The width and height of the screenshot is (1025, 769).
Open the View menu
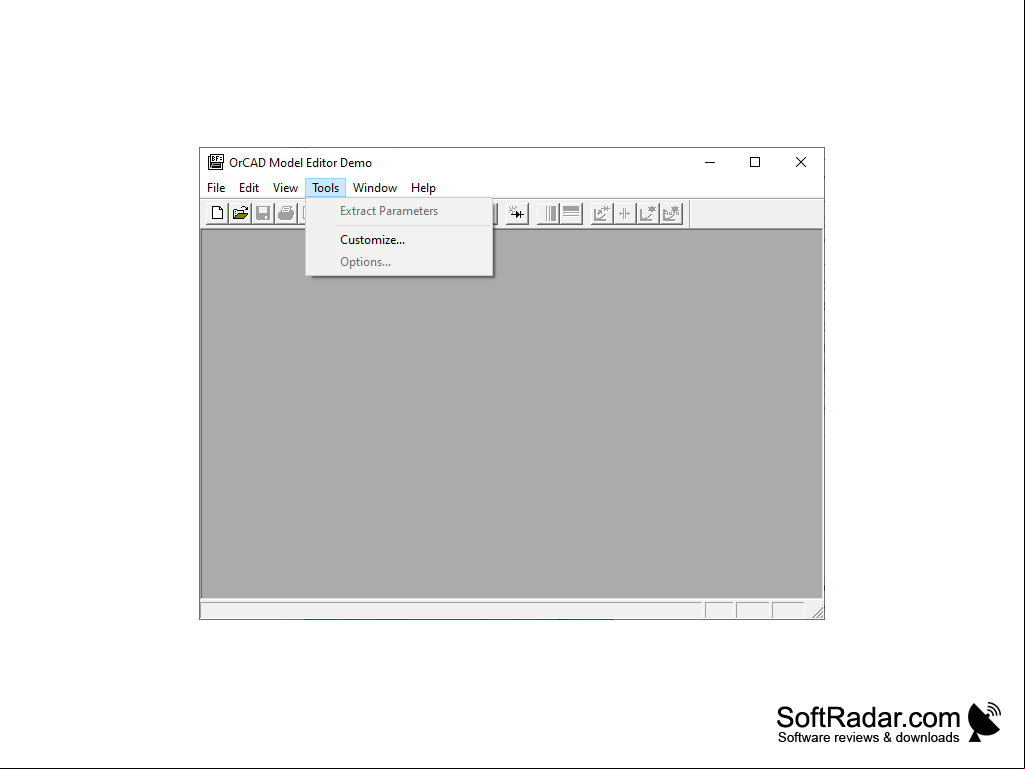pyautogui.click(x=285, y=188)
